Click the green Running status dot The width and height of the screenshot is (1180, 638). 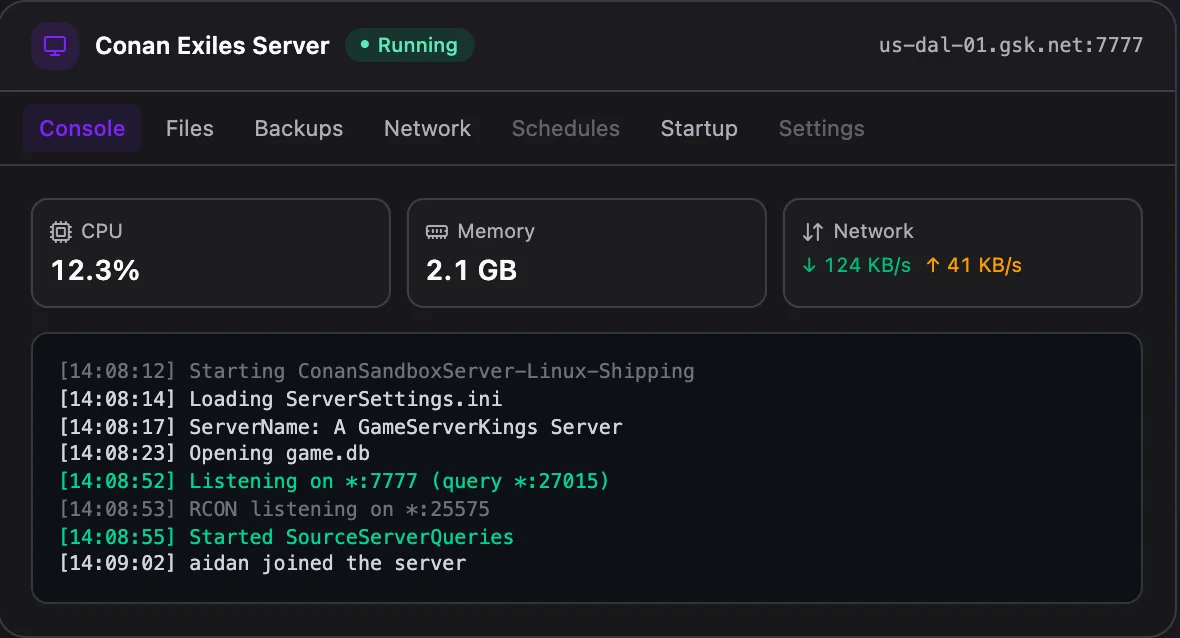point(365,45)
